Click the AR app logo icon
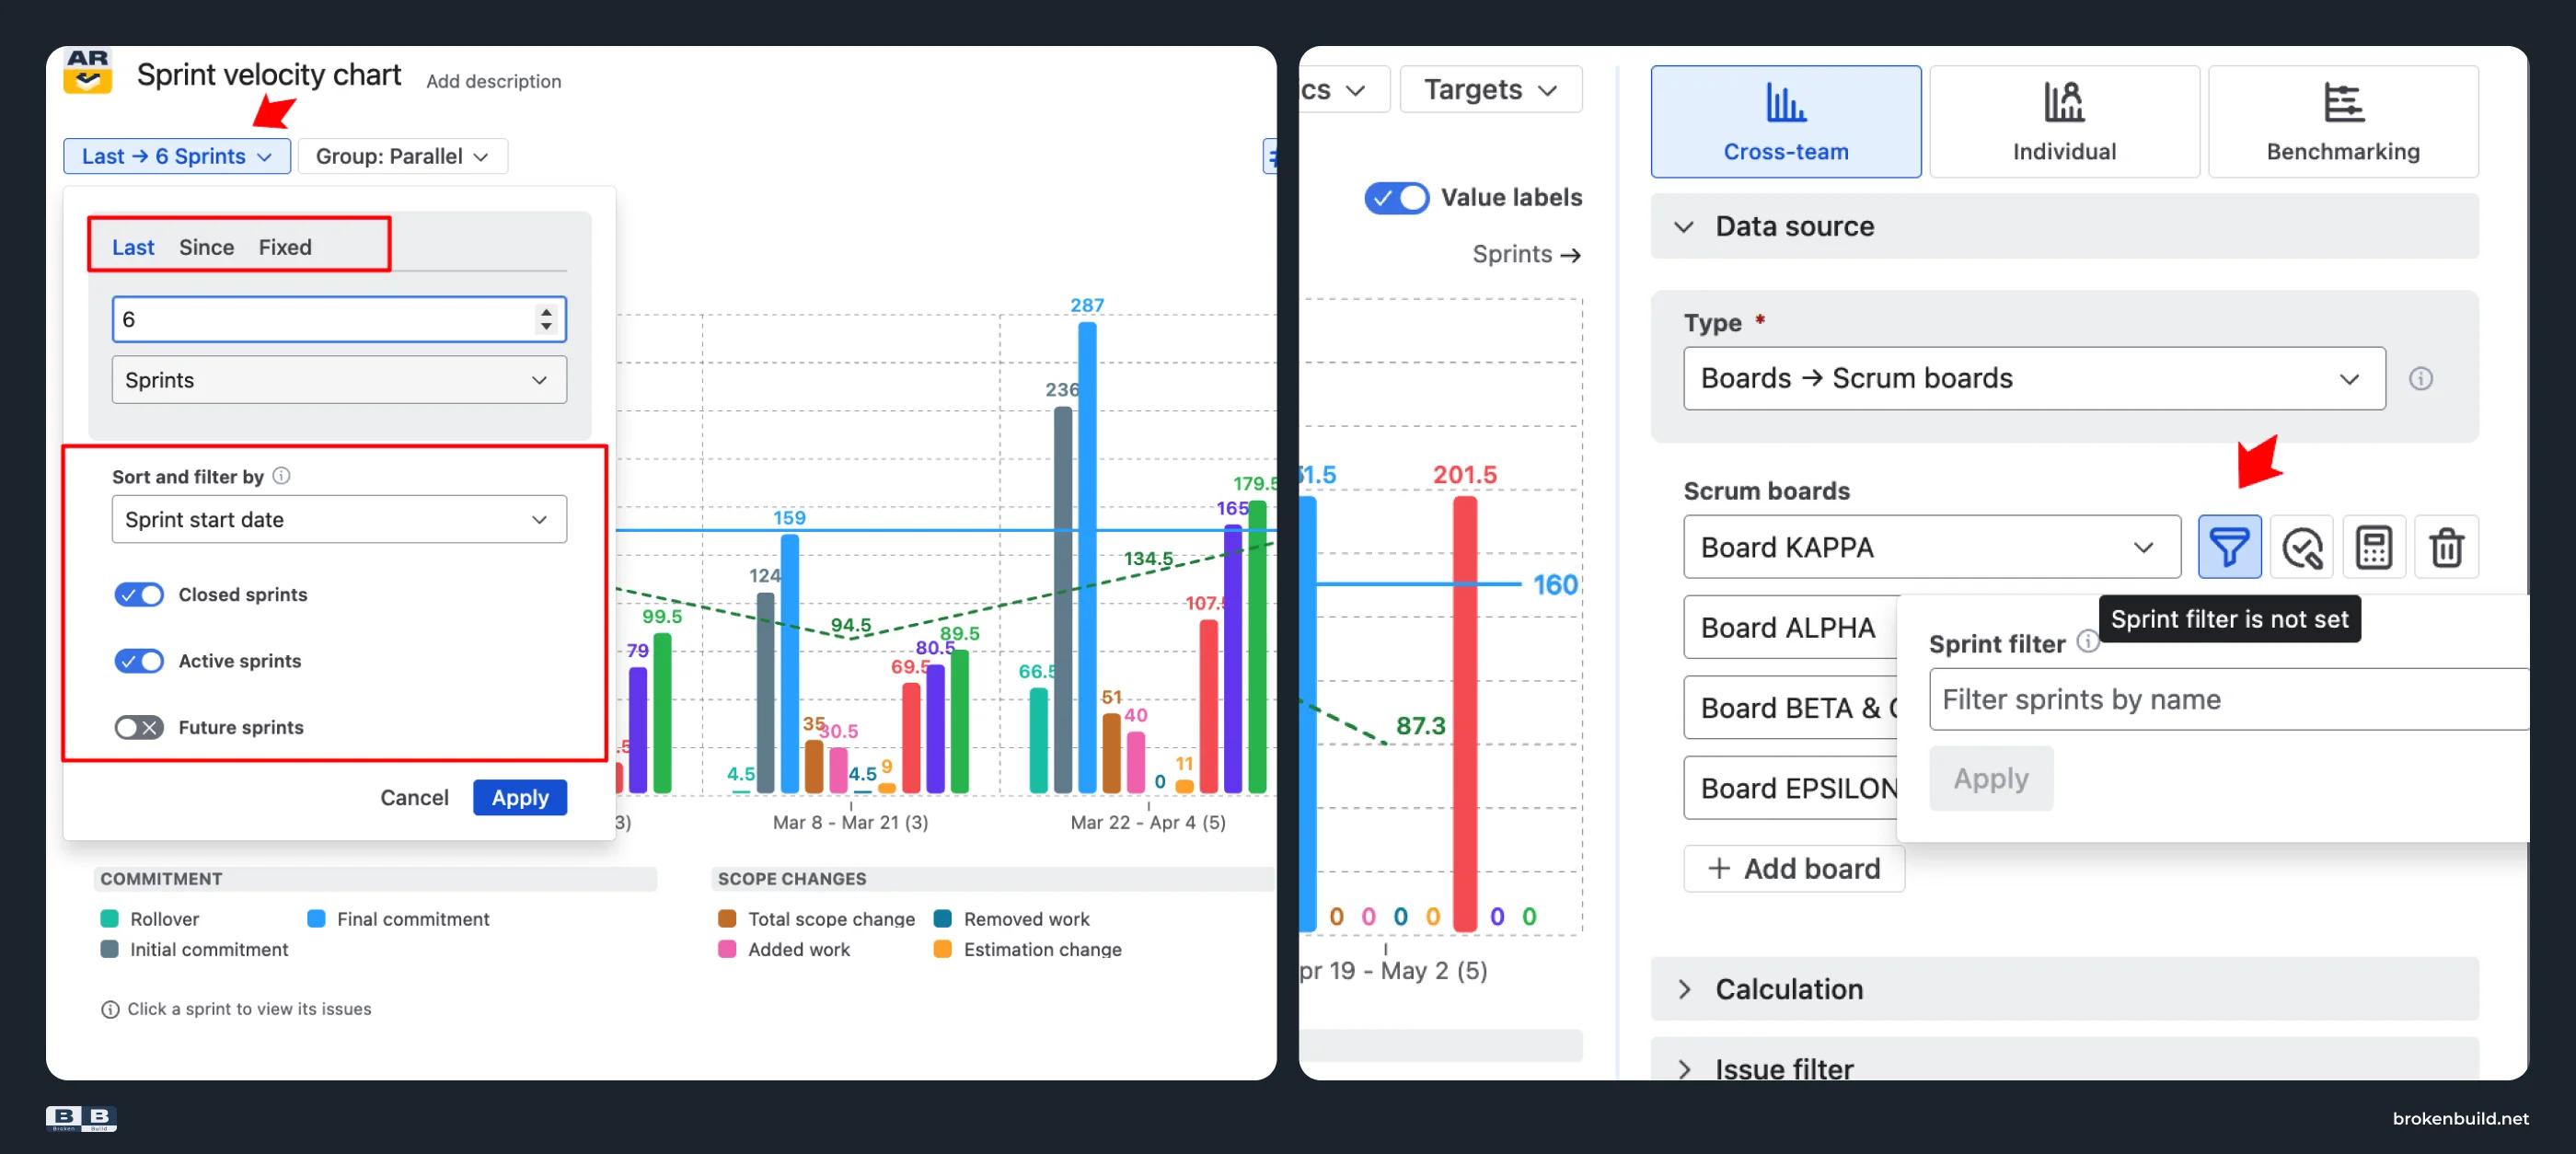Screen dimensions: 2576x1154 88,72
